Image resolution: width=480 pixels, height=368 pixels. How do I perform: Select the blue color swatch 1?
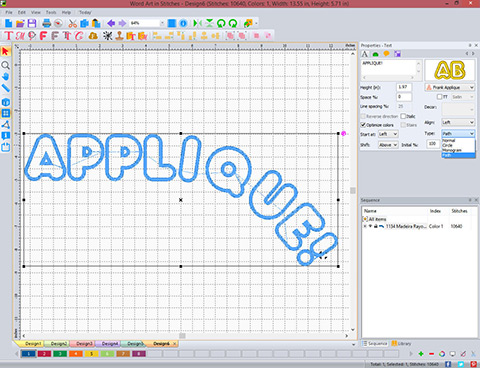tap(28, 354)
